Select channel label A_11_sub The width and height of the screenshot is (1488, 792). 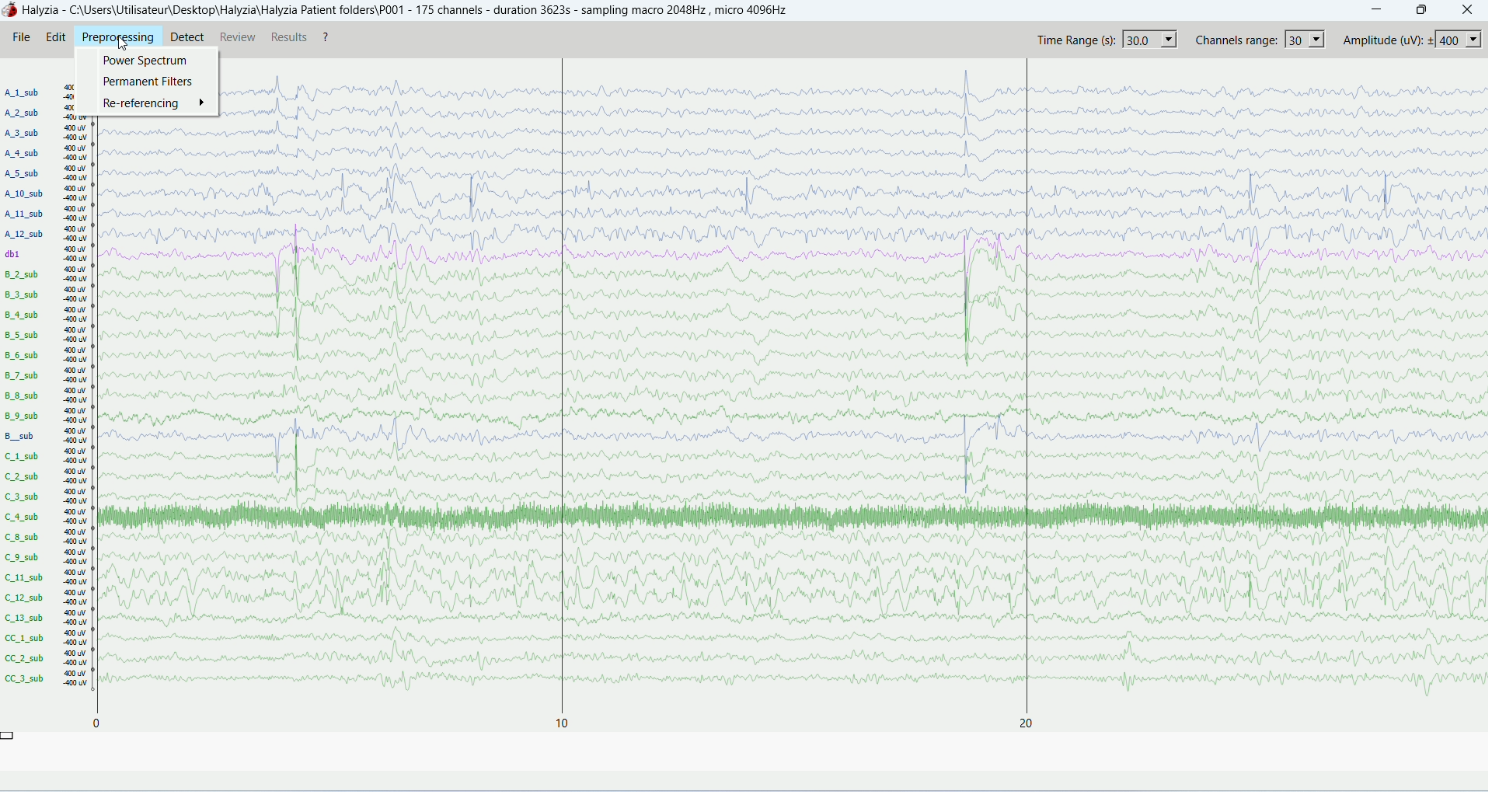click(24, 214)
